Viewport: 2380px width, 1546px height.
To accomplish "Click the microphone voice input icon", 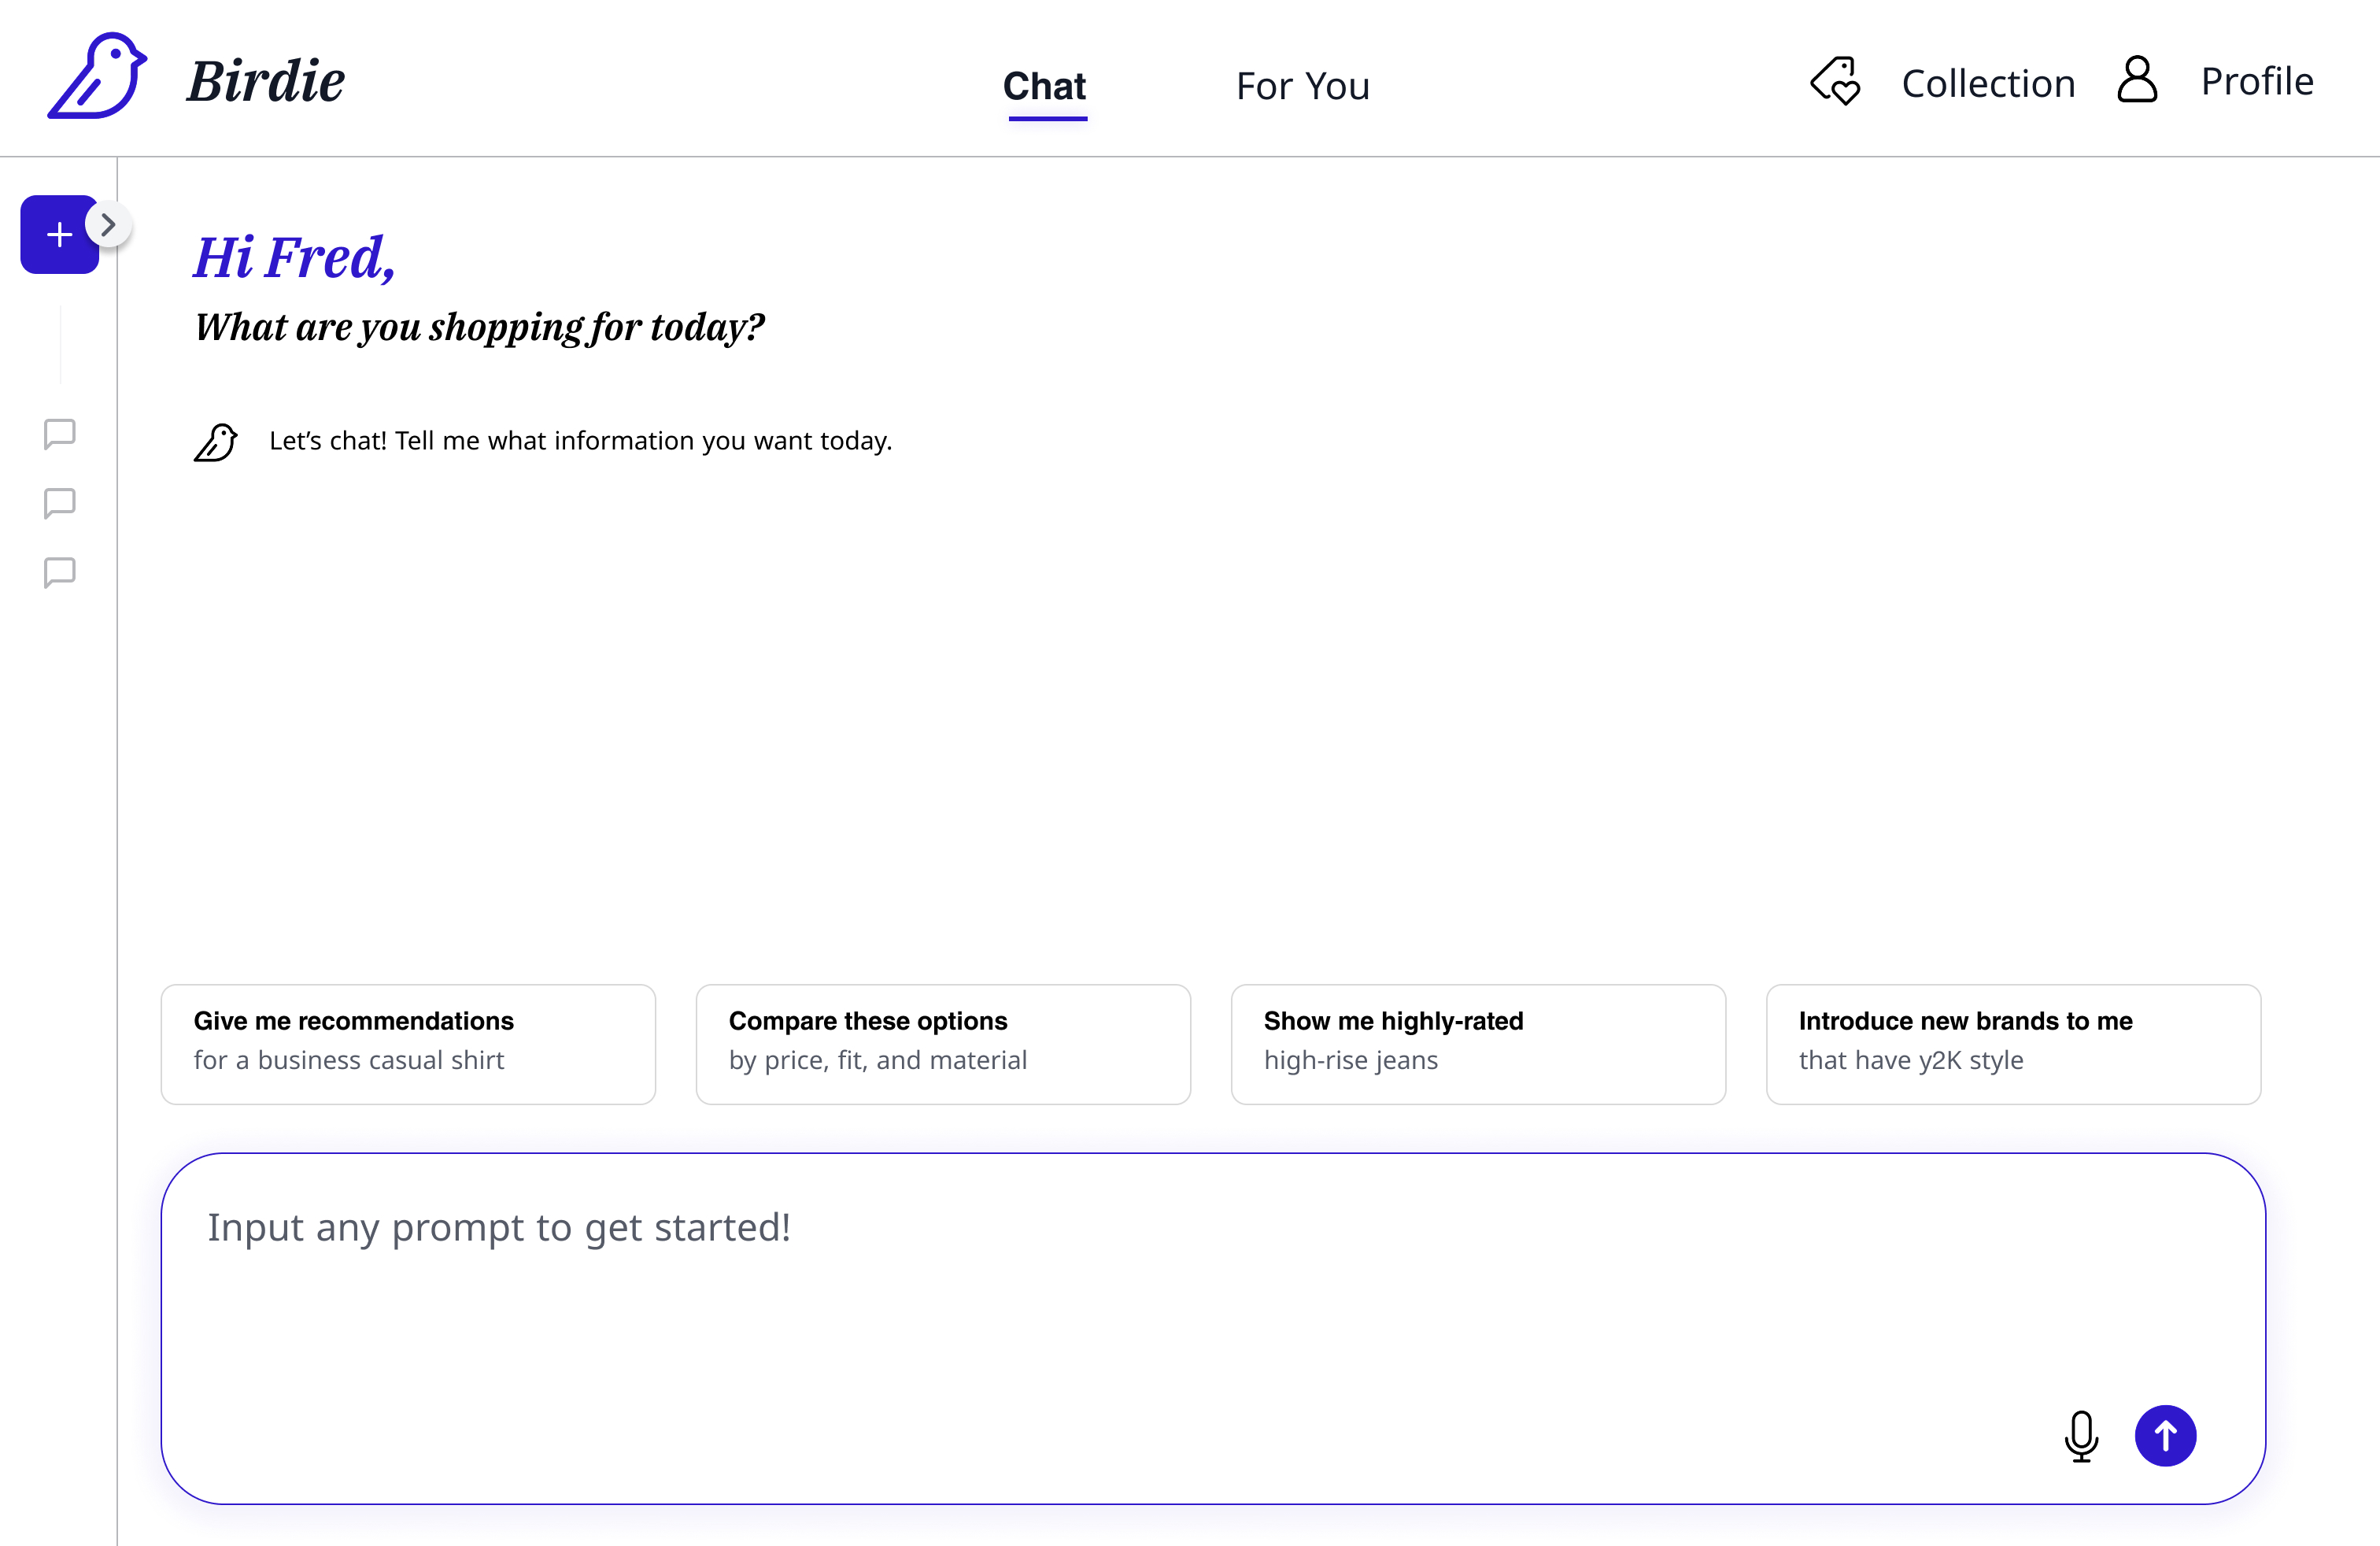I will 2081,1435.
